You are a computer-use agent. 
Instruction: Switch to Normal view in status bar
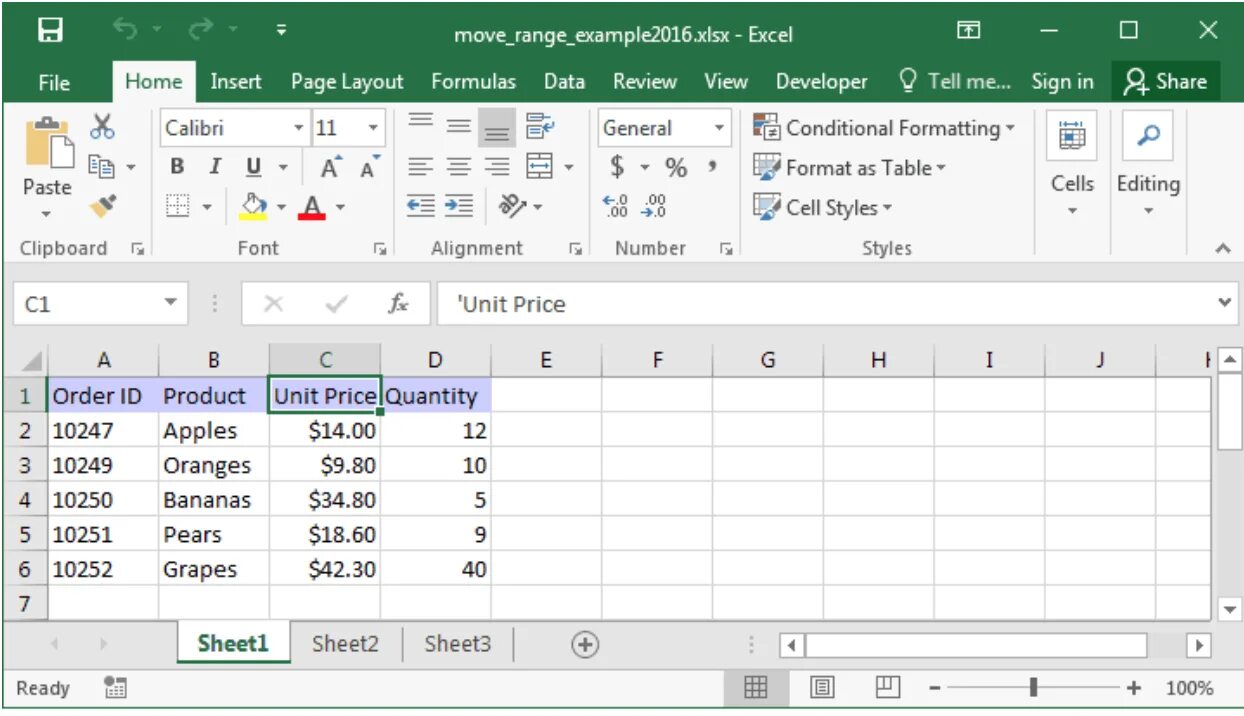coord(756,687)
